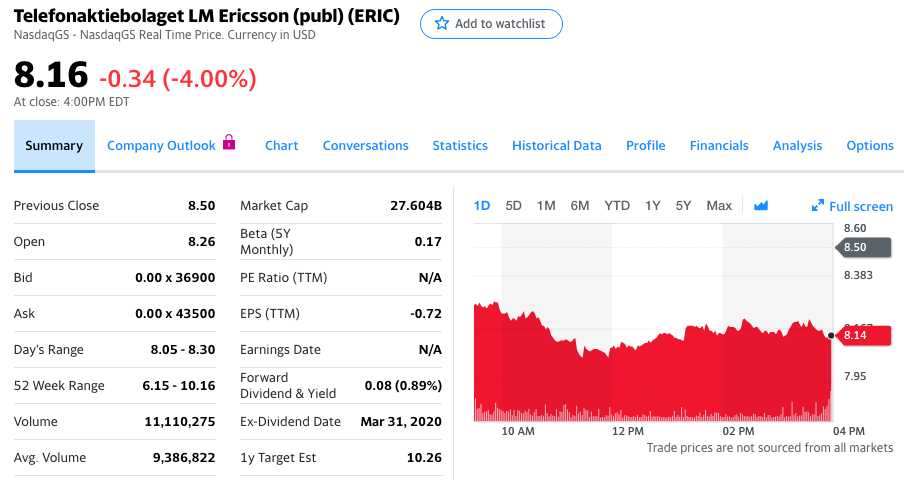This screenshot has width=904, height=480.
Task: Switch to the Chart tab
Action: pos(281,146)
